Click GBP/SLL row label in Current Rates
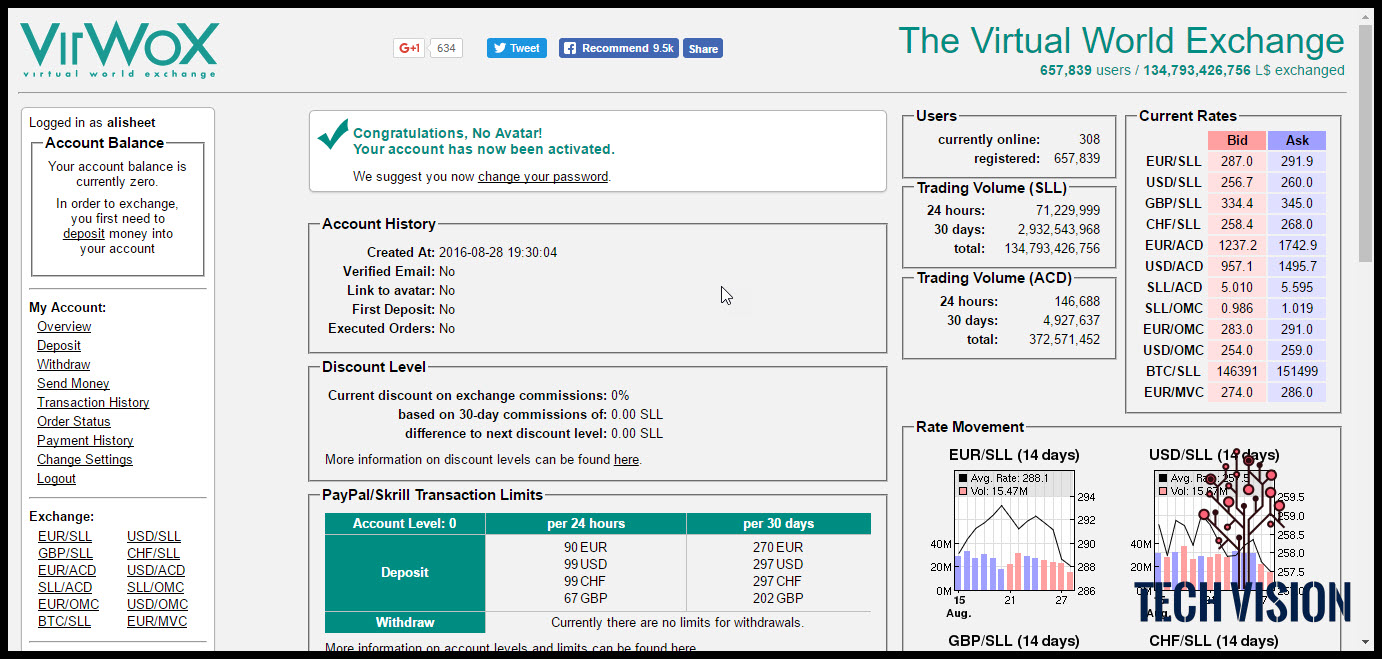Image resolution: width=1382 pixels, height=659 pixels. click(1173, 204)
